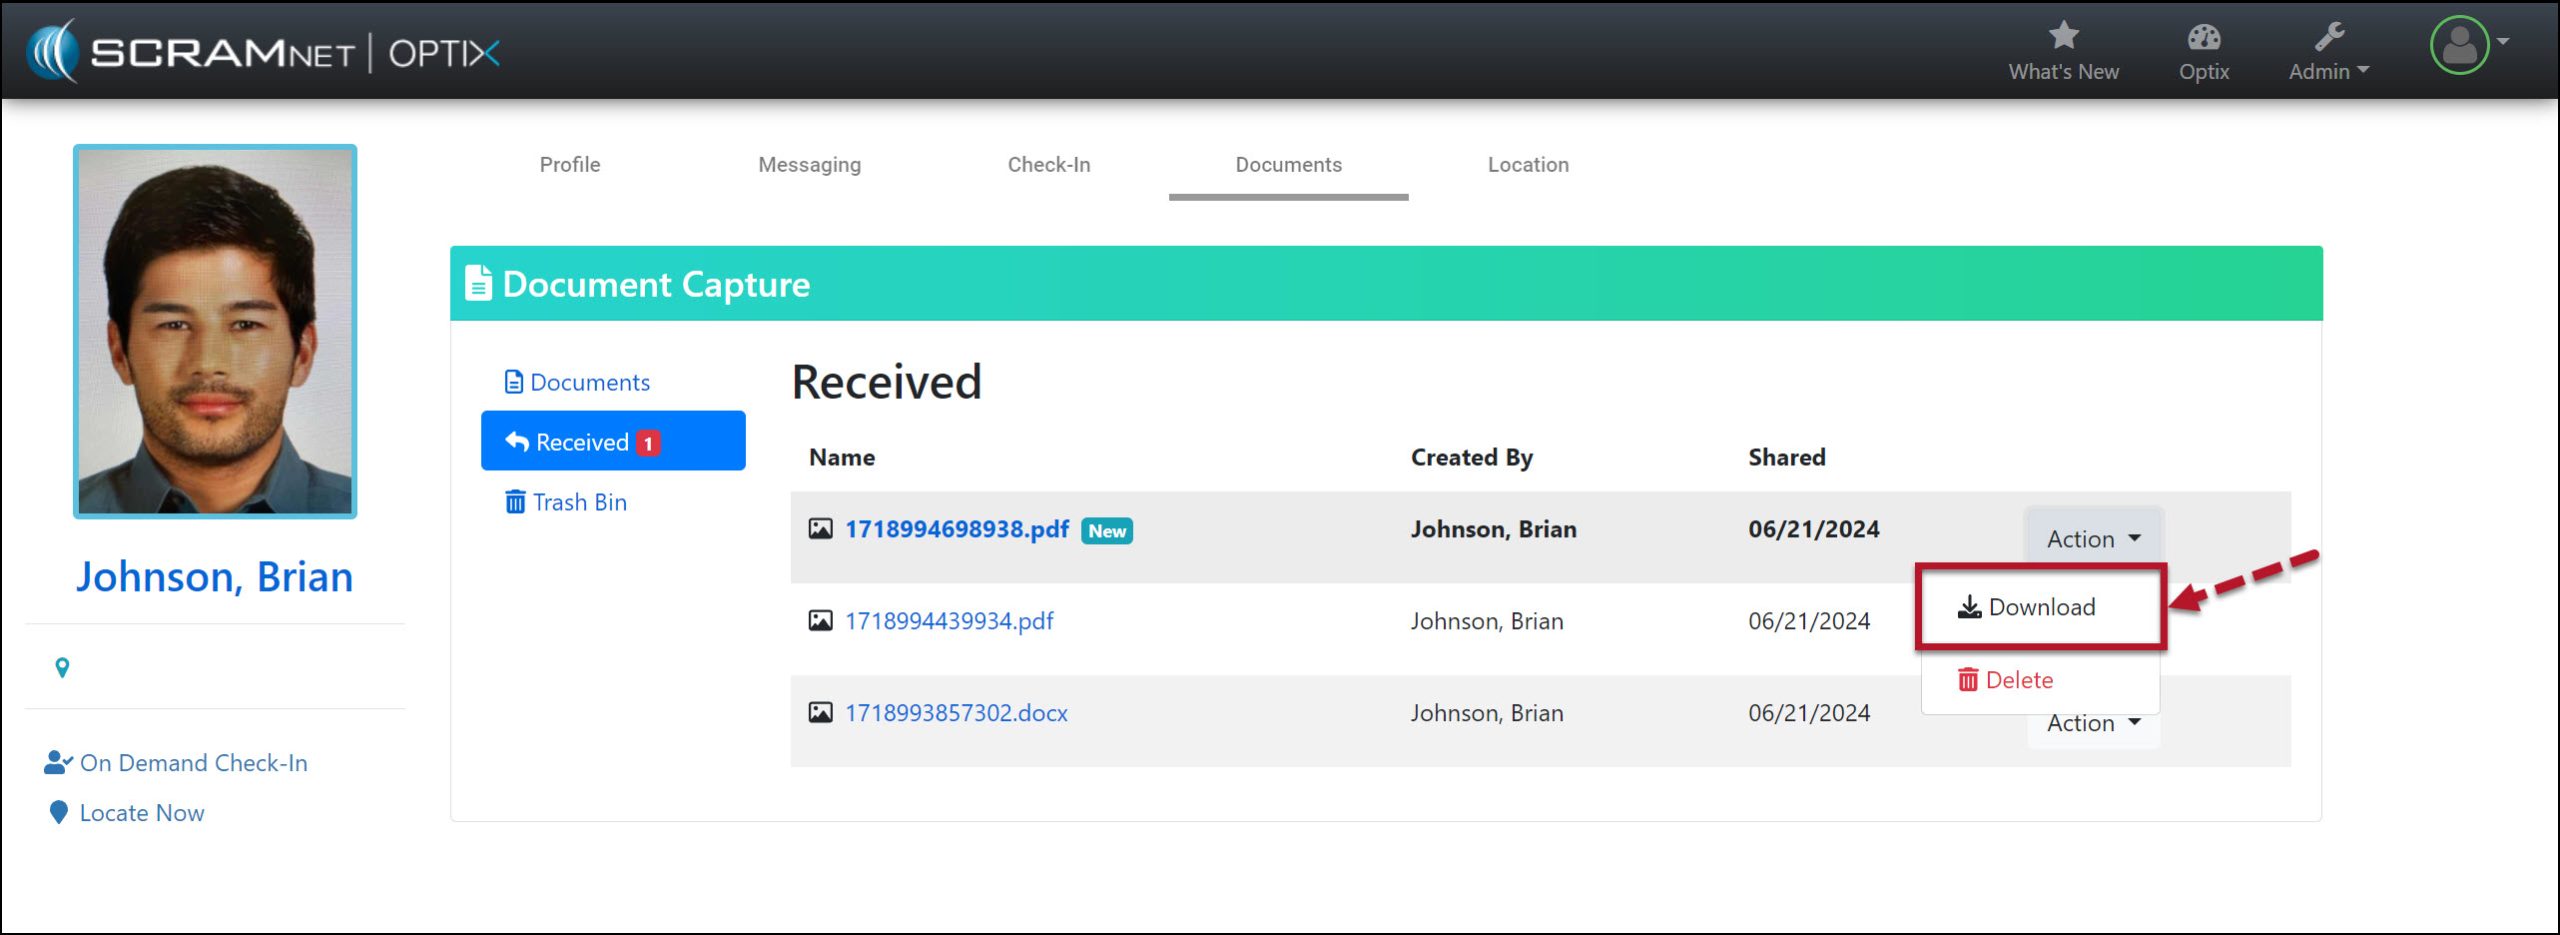
Task: Open Action dropdown for 1718993857302.docx row
Action: point(2093,724)
